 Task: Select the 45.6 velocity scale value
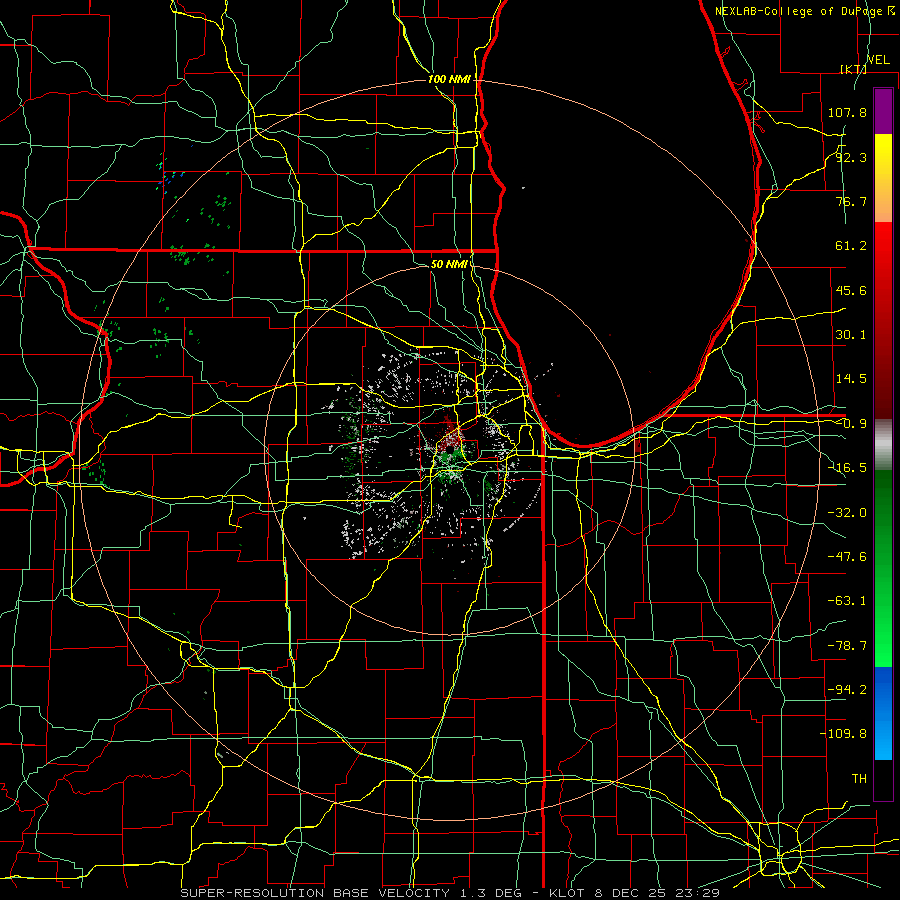pos(851,290)
